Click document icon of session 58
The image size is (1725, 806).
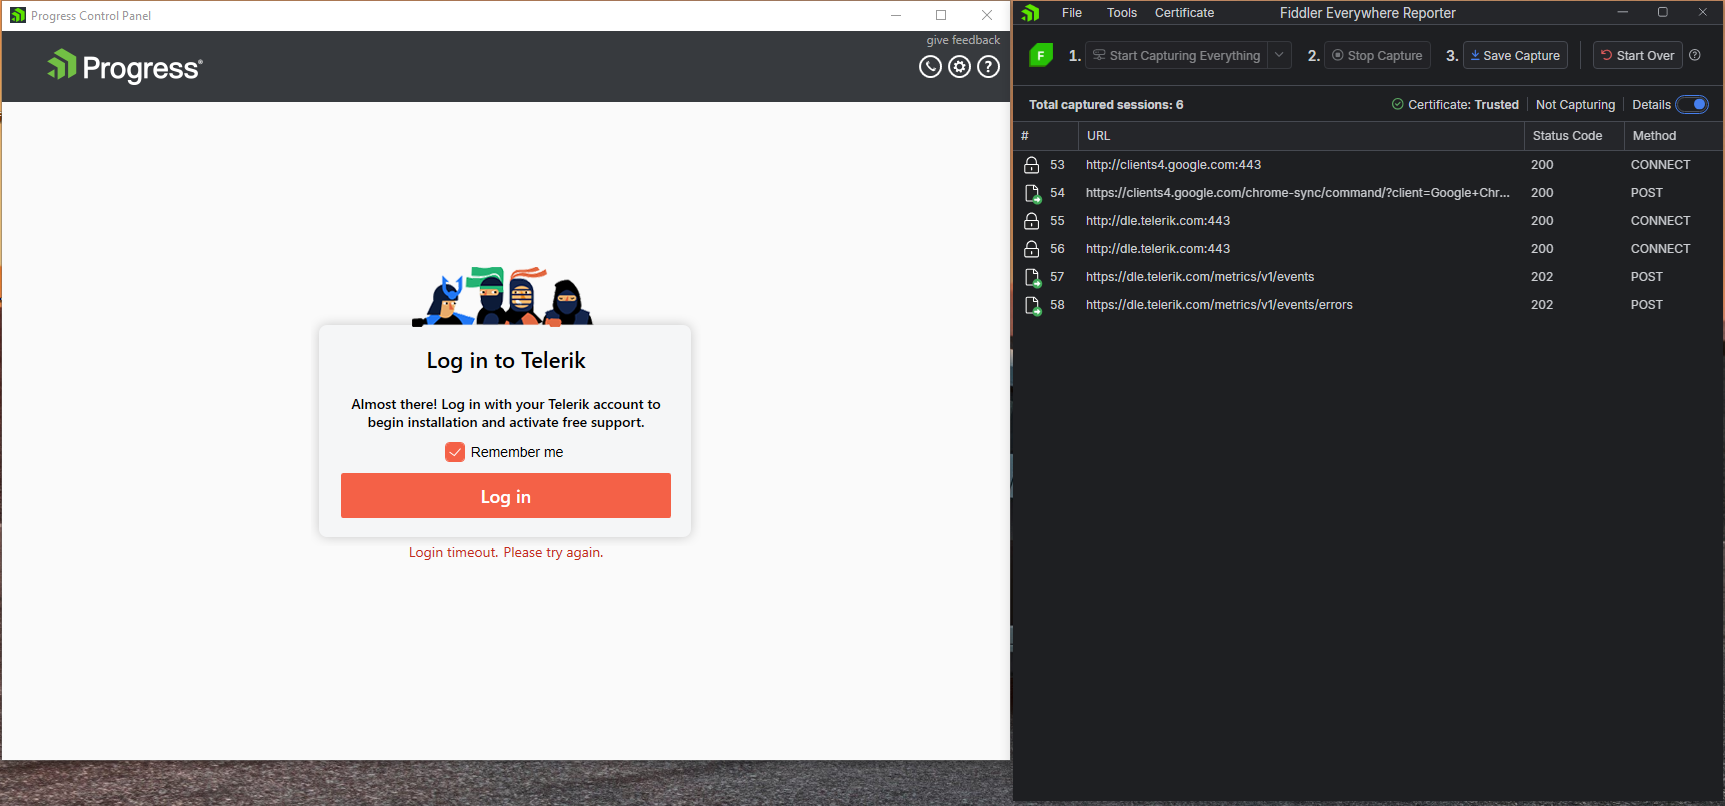click(x=1032, y=305)
